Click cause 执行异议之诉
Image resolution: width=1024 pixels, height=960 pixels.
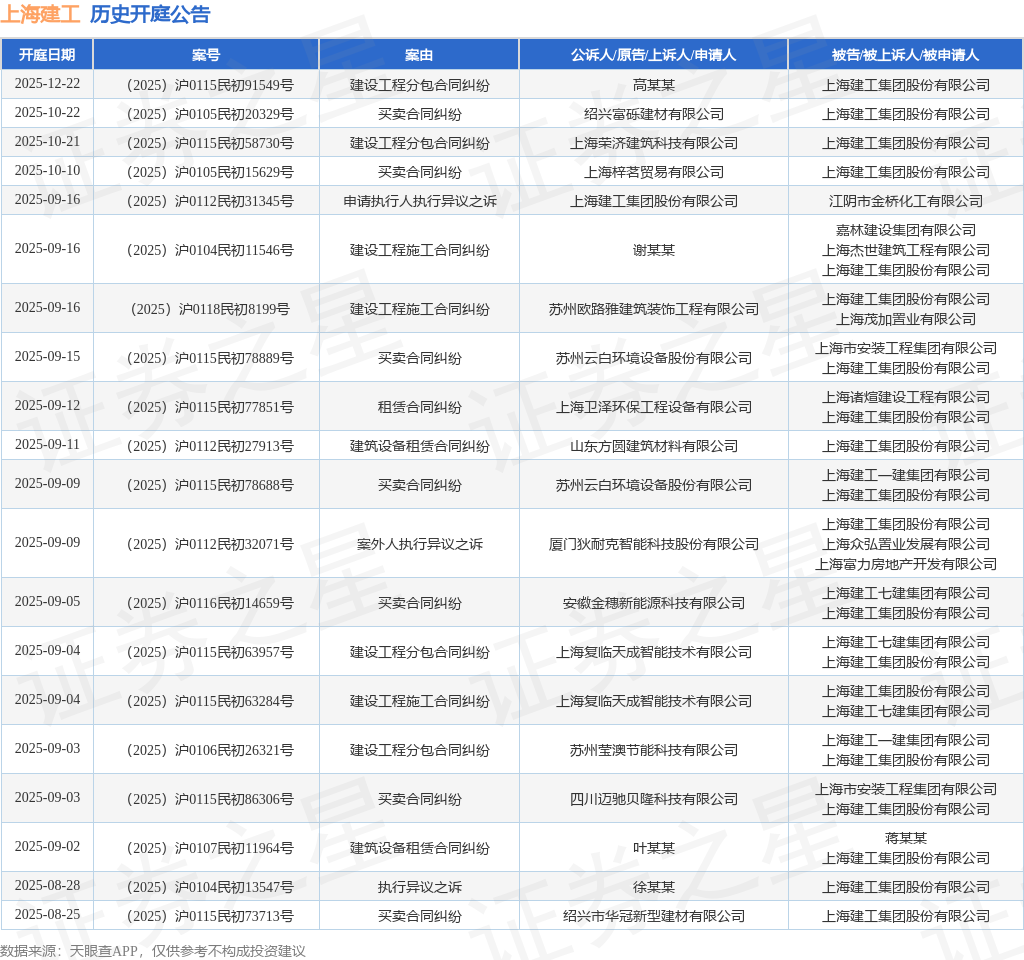[x=419, y=887]
